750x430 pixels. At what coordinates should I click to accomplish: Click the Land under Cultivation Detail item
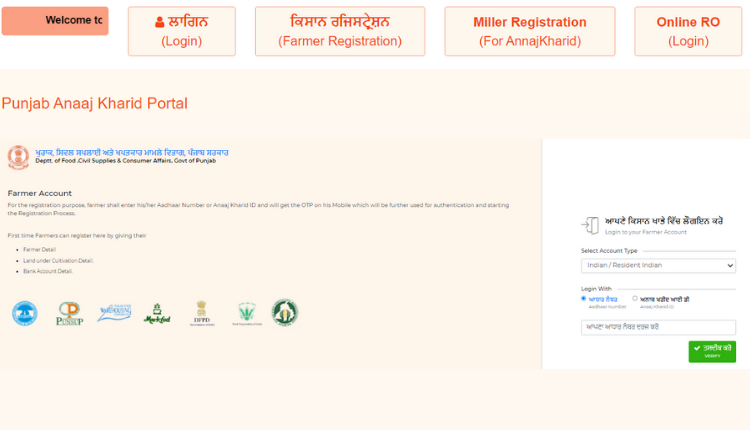click(58, 261)
